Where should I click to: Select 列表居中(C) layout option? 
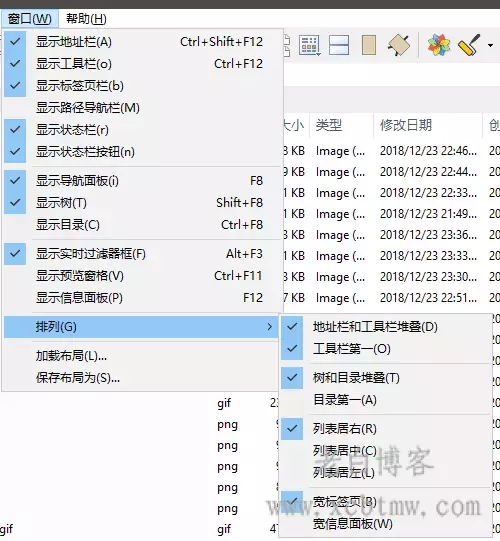(x=386, y=451)
